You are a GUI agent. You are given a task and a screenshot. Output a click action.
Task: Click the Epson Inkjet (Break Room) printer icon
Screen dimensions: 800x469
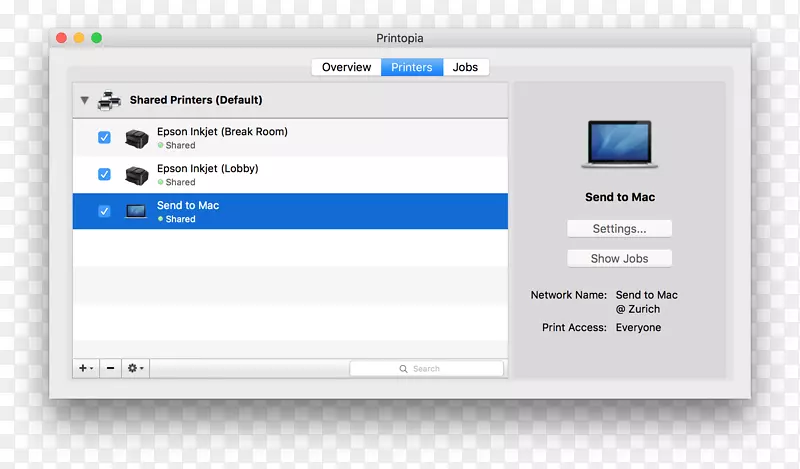(136, 138)
